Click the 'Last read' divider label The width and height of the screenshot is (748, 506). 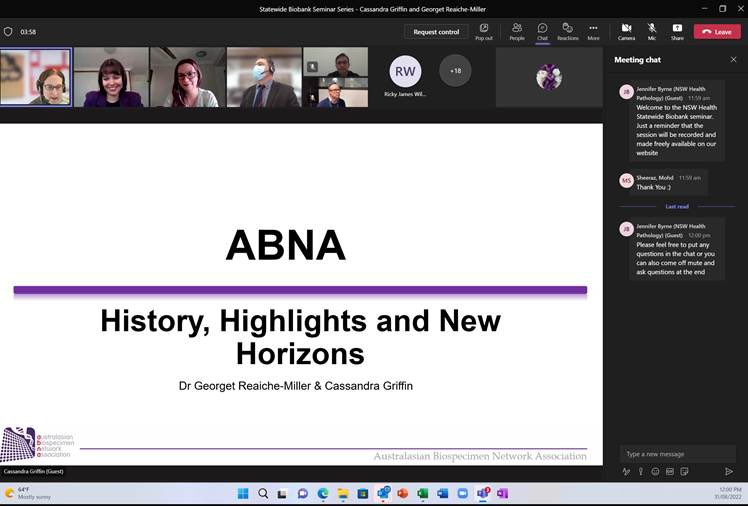coord(677,207)
